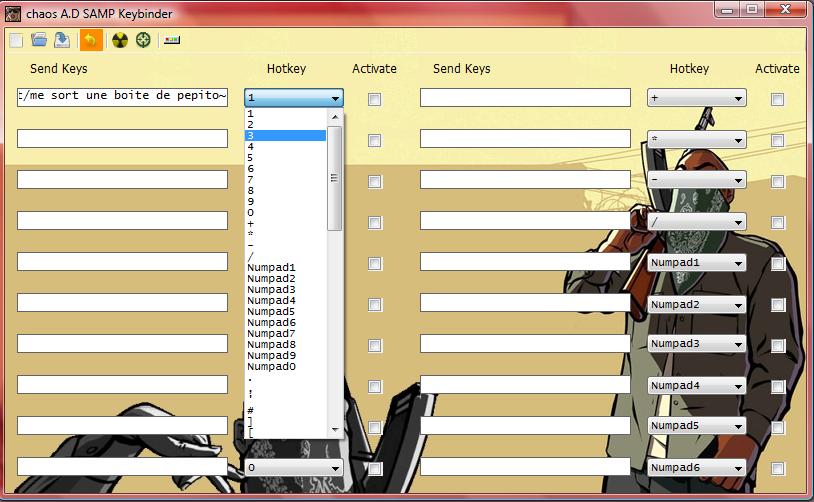Open the * hotkey dropdown
Screen dimensions: 814x502
(697, 139)
